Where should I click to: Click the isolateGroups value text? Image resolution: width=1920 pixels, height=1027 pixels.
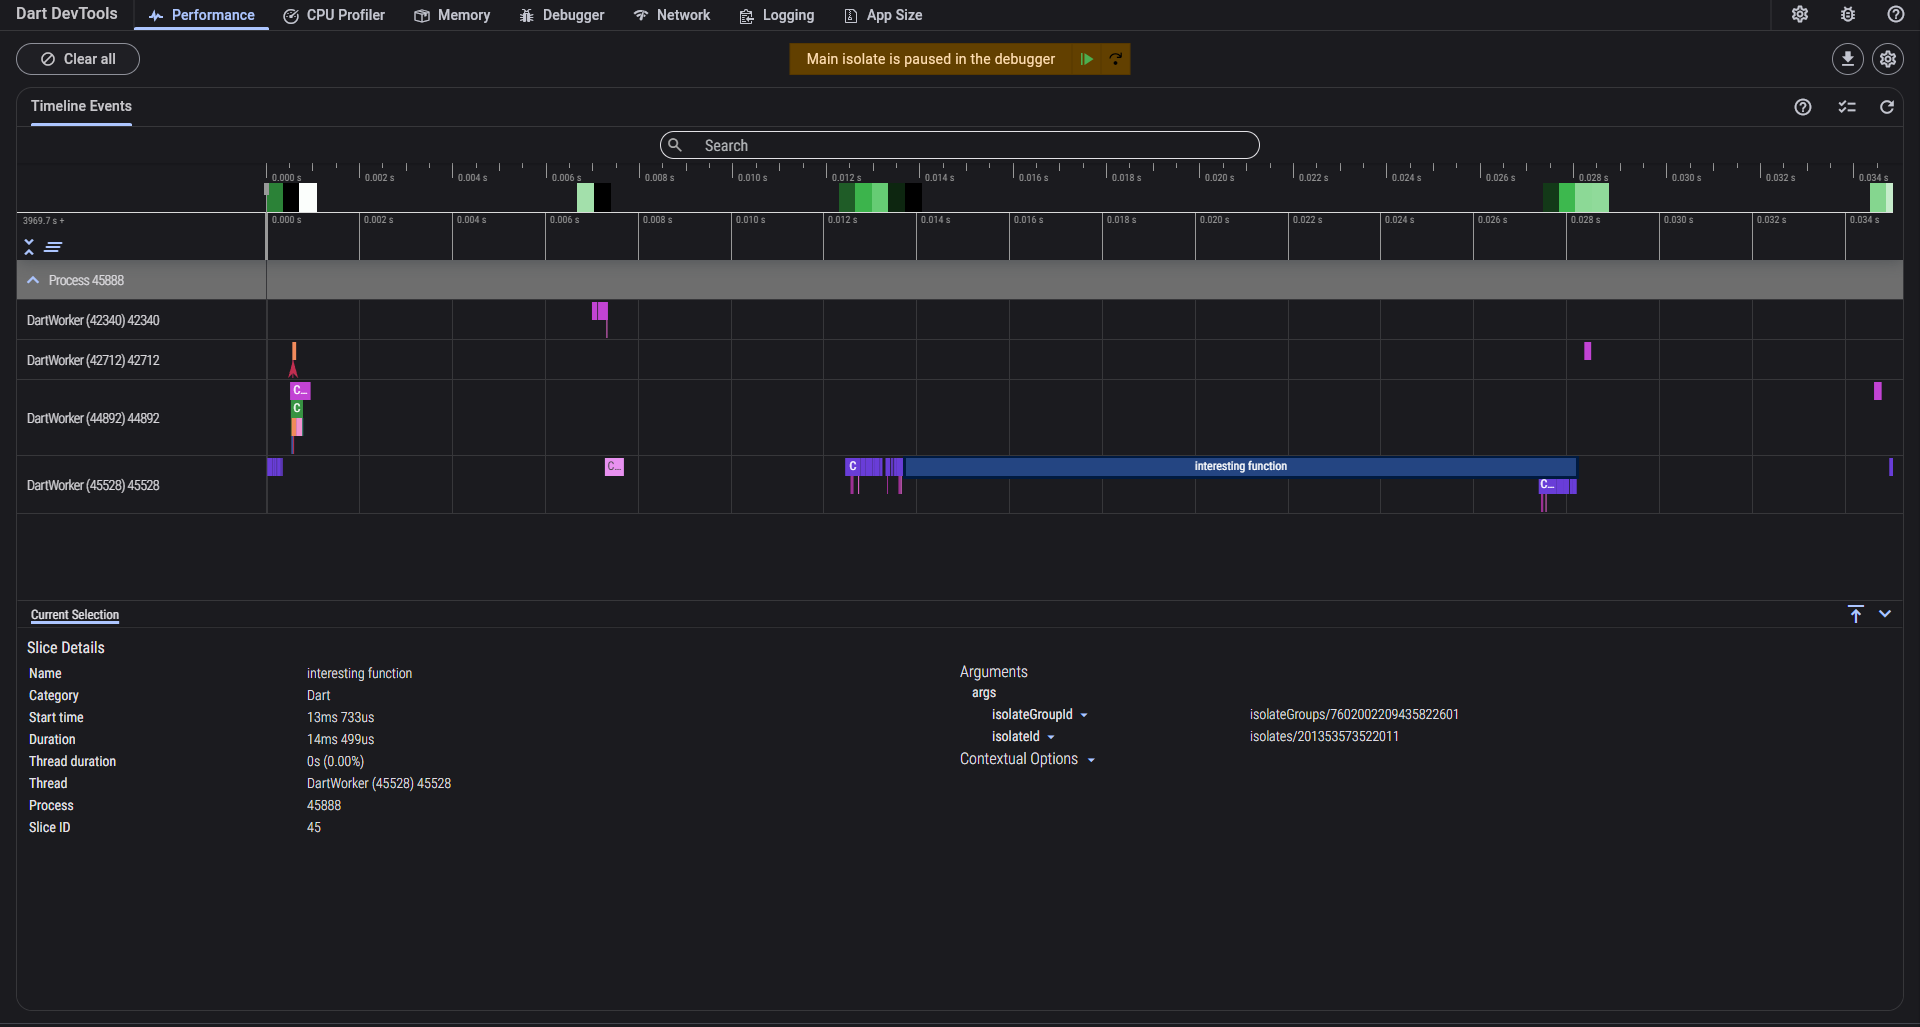(1354, 714)
